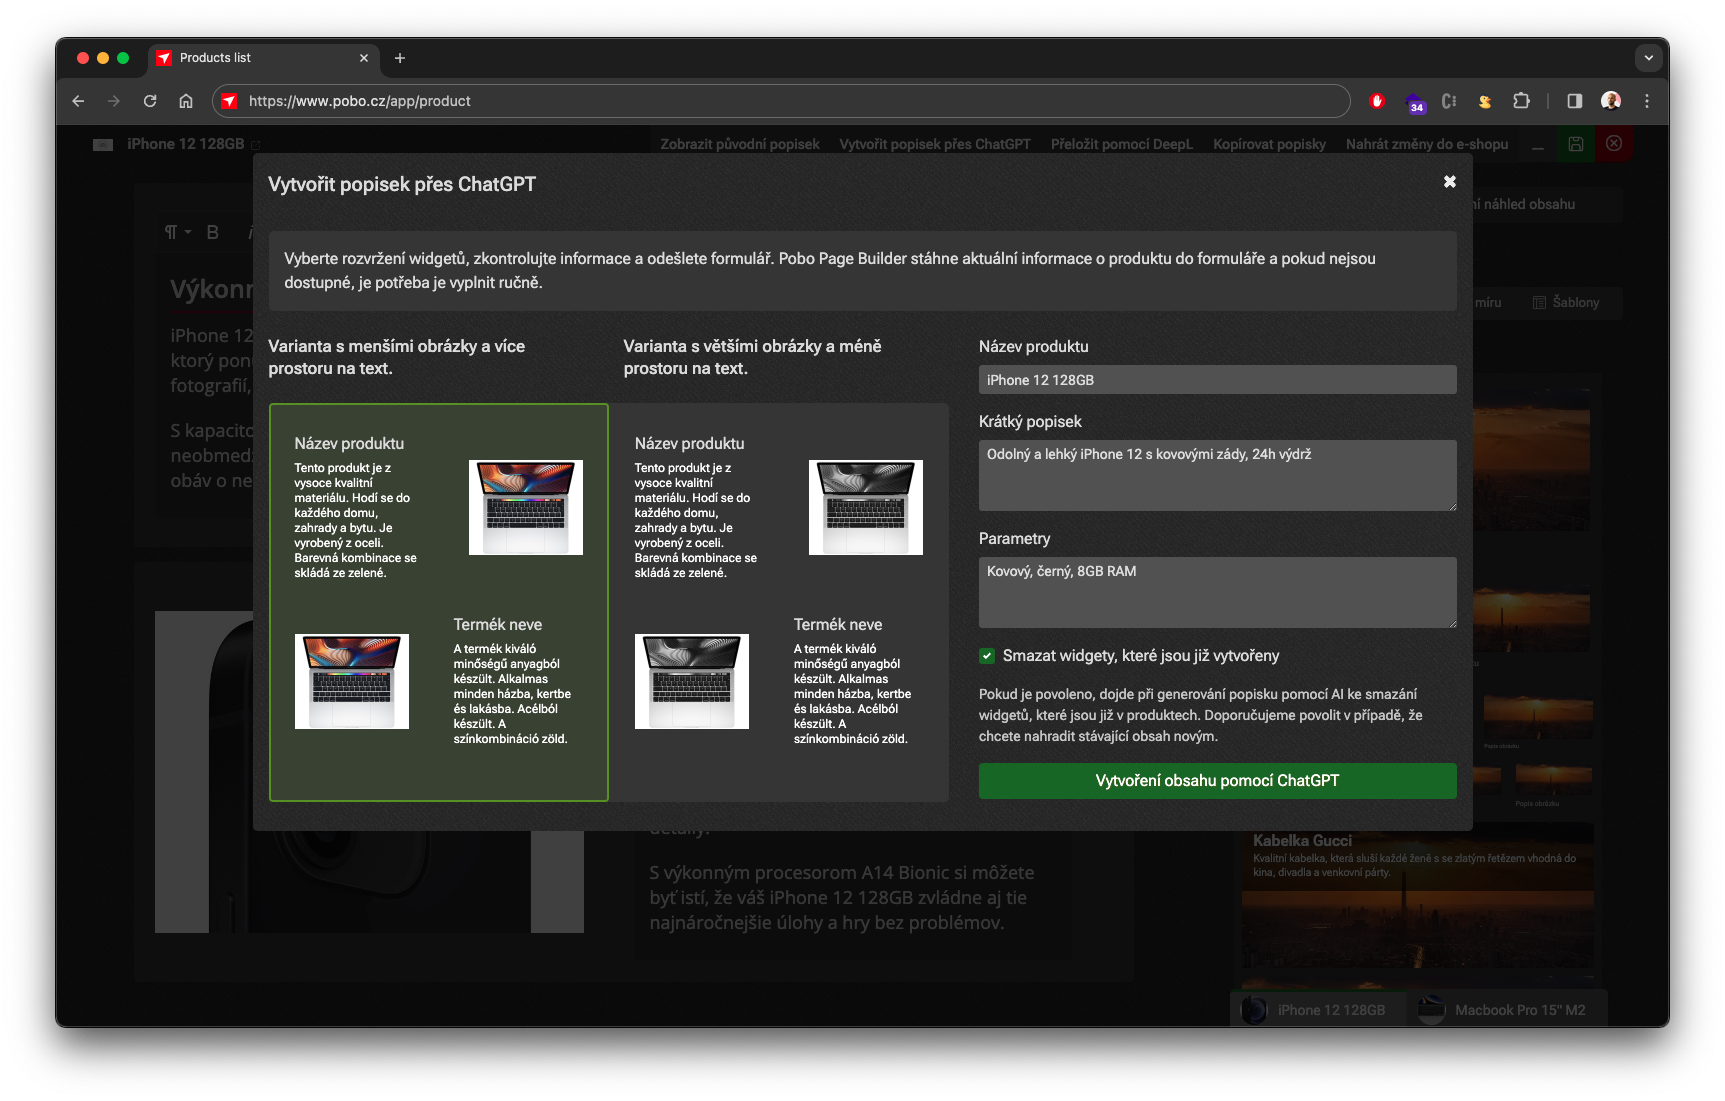Screen dimensions: 1725x1101
Task: Open the user profile avatar menu
Action: coord(1611,101)
